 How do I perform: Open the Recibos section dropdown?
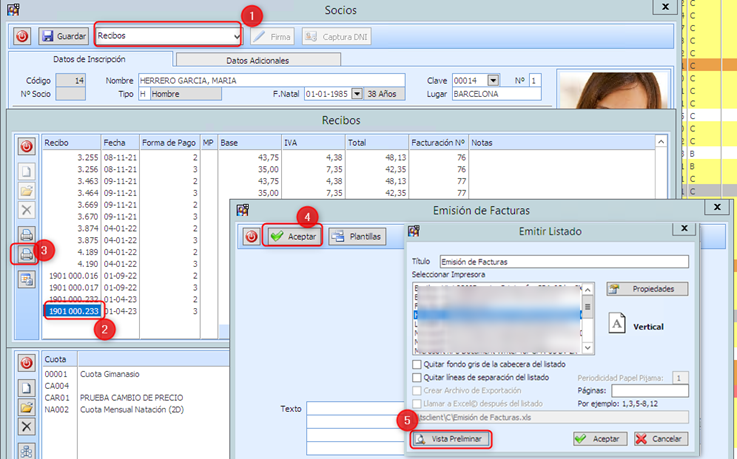pyautogui.click(x=236, y=36)
